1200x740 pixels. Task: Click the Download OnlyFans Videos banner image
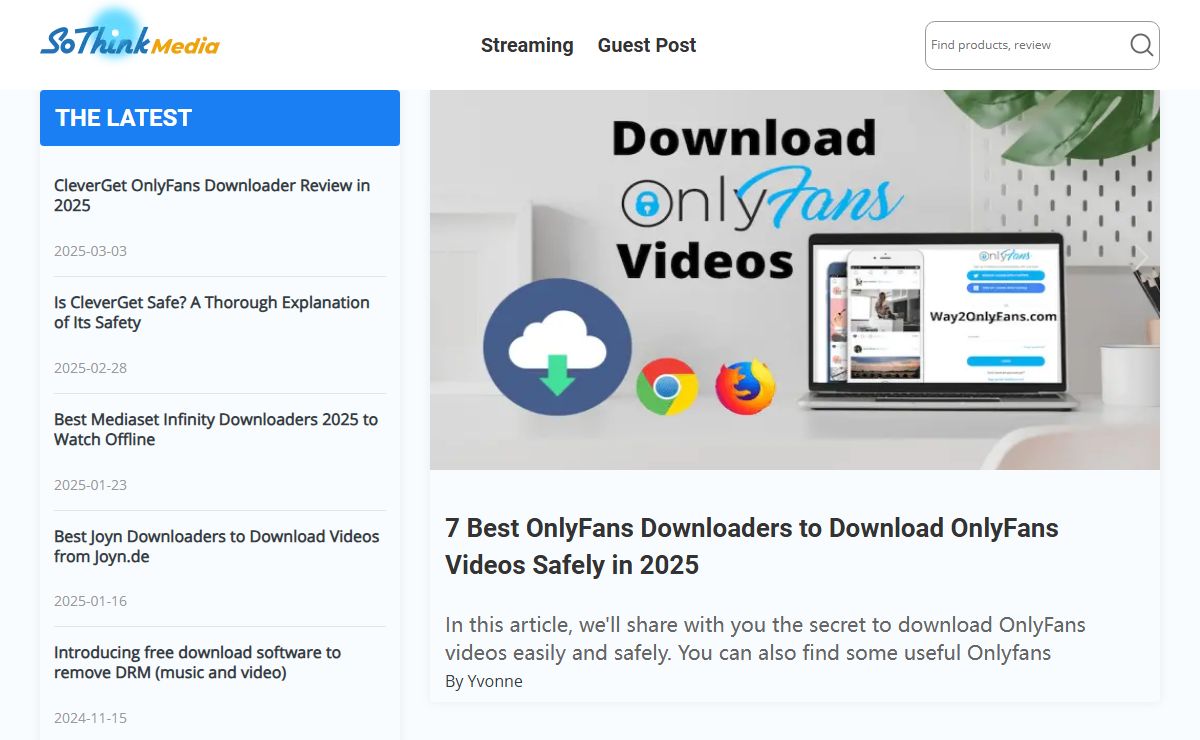(x=795, y=280)
